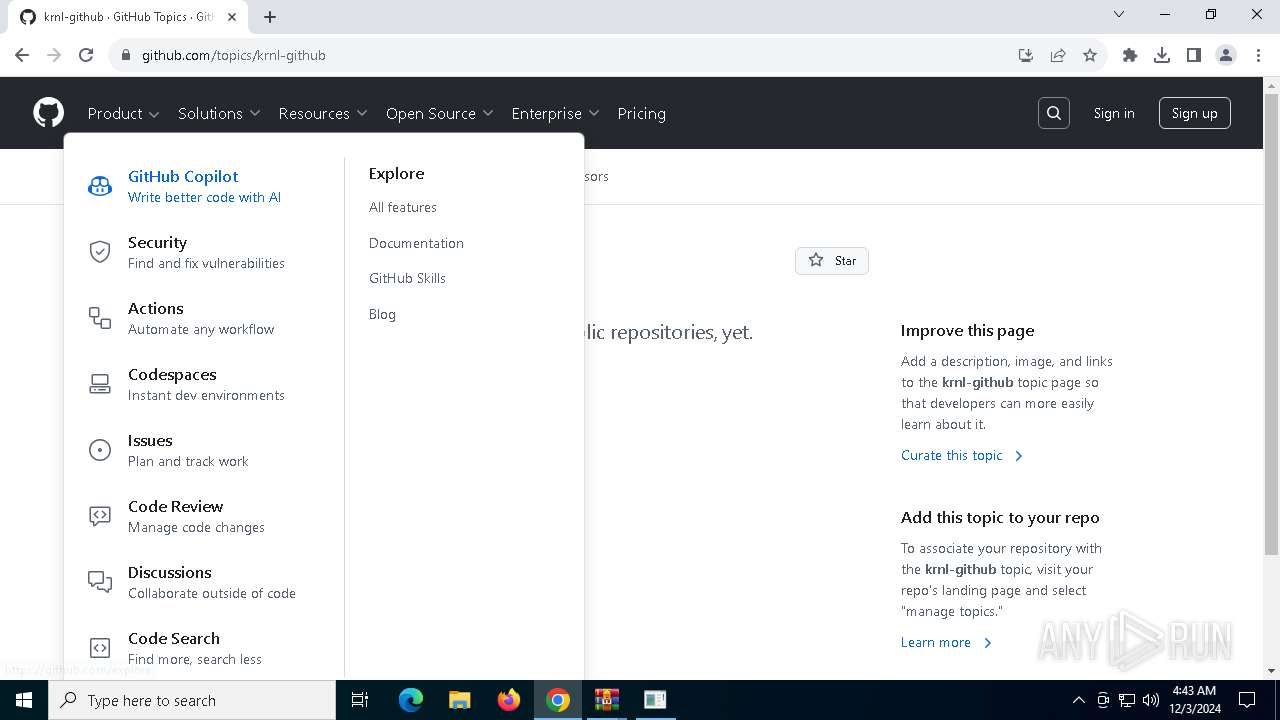Select the Security menu entry

[x=204, y=252]
